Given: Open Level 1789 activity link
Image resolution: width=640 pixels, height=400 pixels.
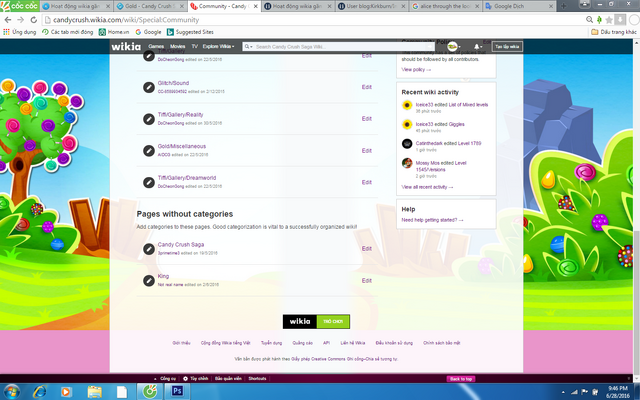Looking at the screenshot, I should click(470, 144).
